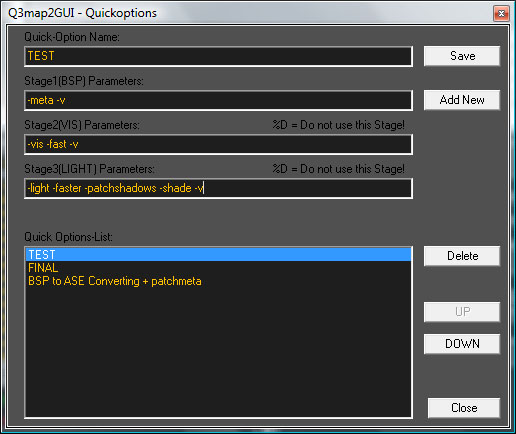The height and width of the screenshot is (434, 516).
Task: Click into the Stage1(BSP) Parameters field
Action: pyautogui.click(x=219, y=100)
